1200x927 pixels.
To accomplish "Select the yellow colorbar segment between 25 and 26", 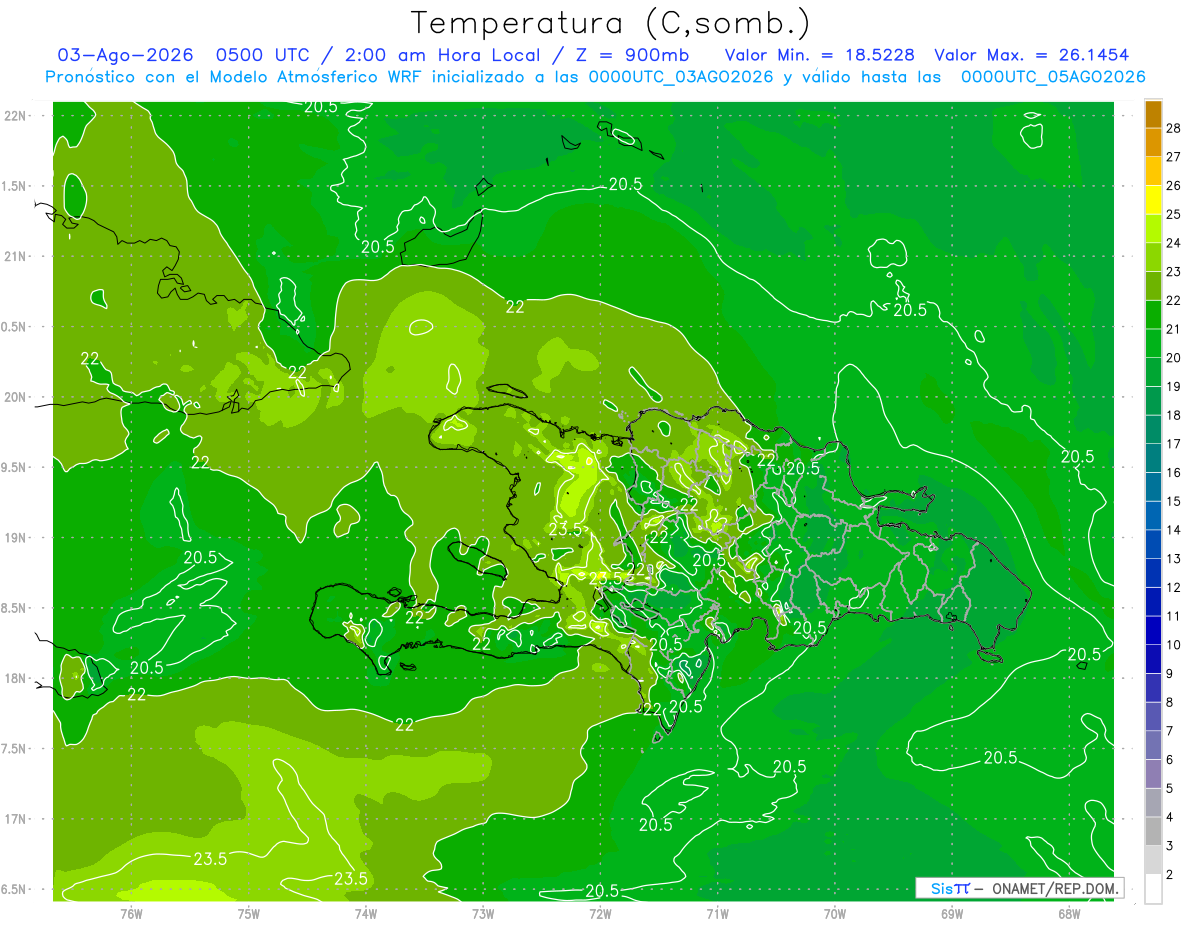I will pos(1153,200).
